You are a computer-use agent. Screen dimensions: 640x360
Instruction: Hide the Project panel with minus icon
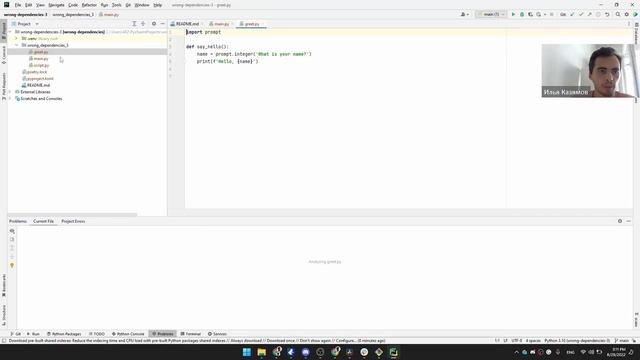pyautogui.click(x=162, y=24)
